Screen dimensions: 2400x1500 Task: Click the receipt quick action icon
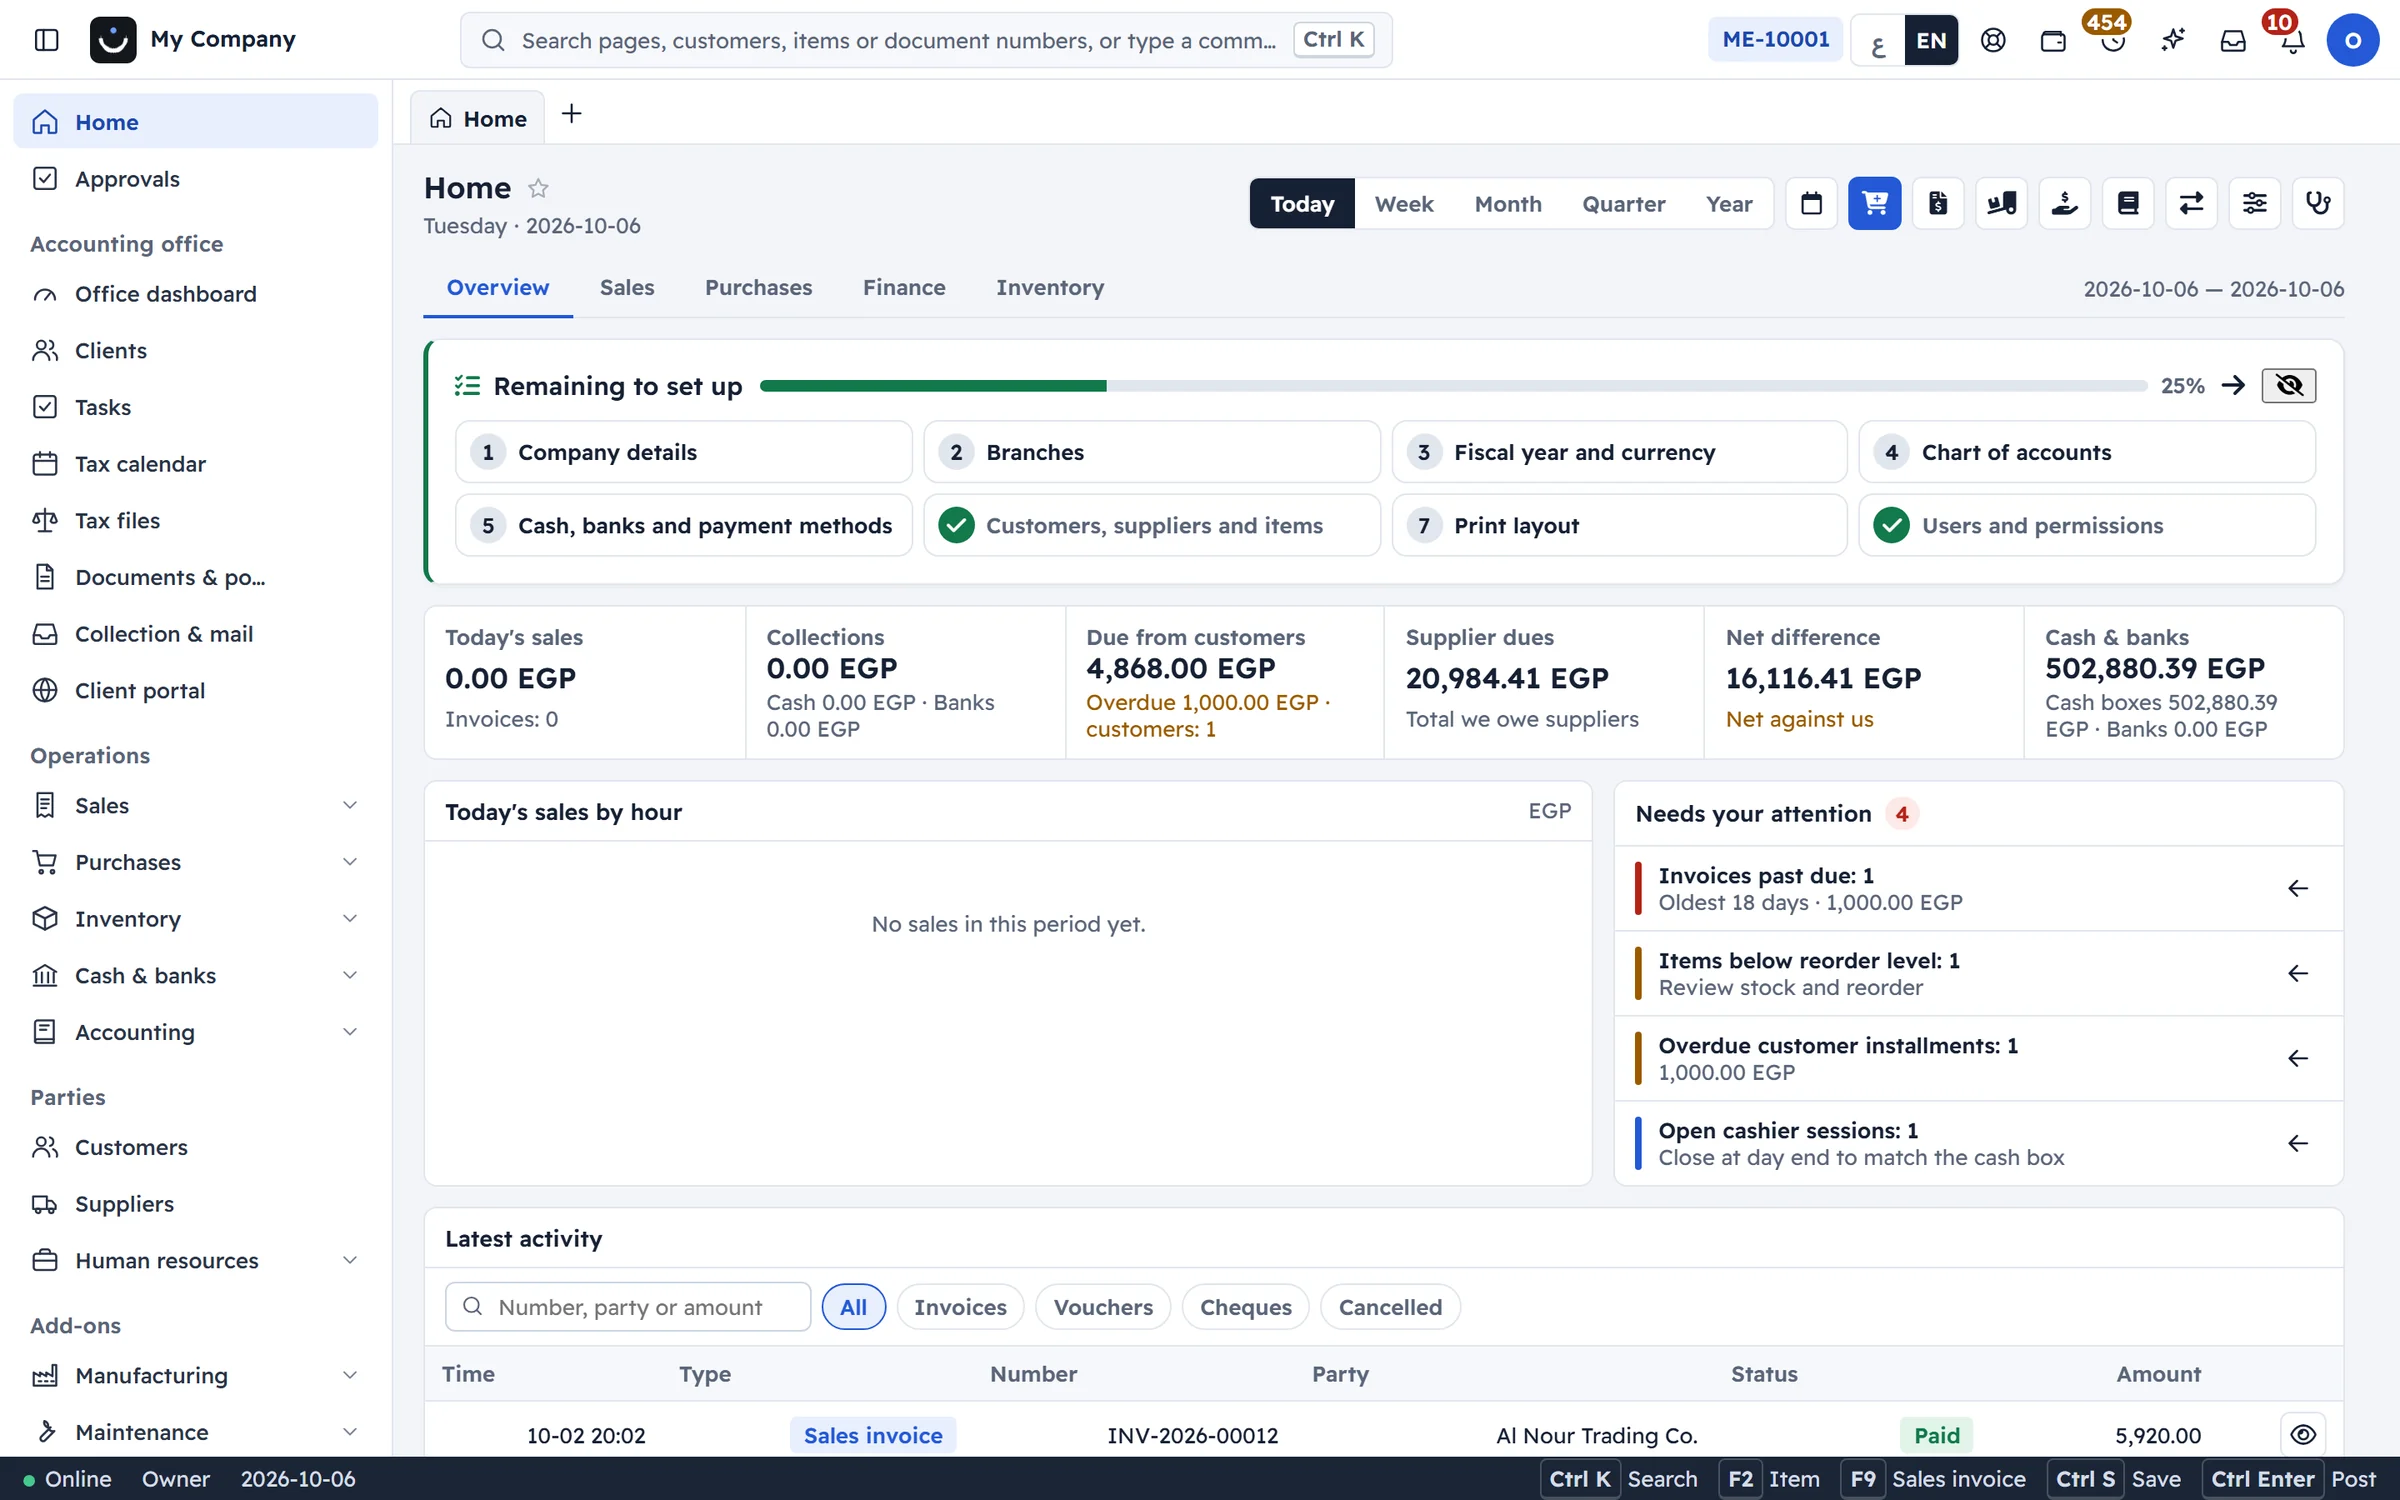tap(2128, 204)
